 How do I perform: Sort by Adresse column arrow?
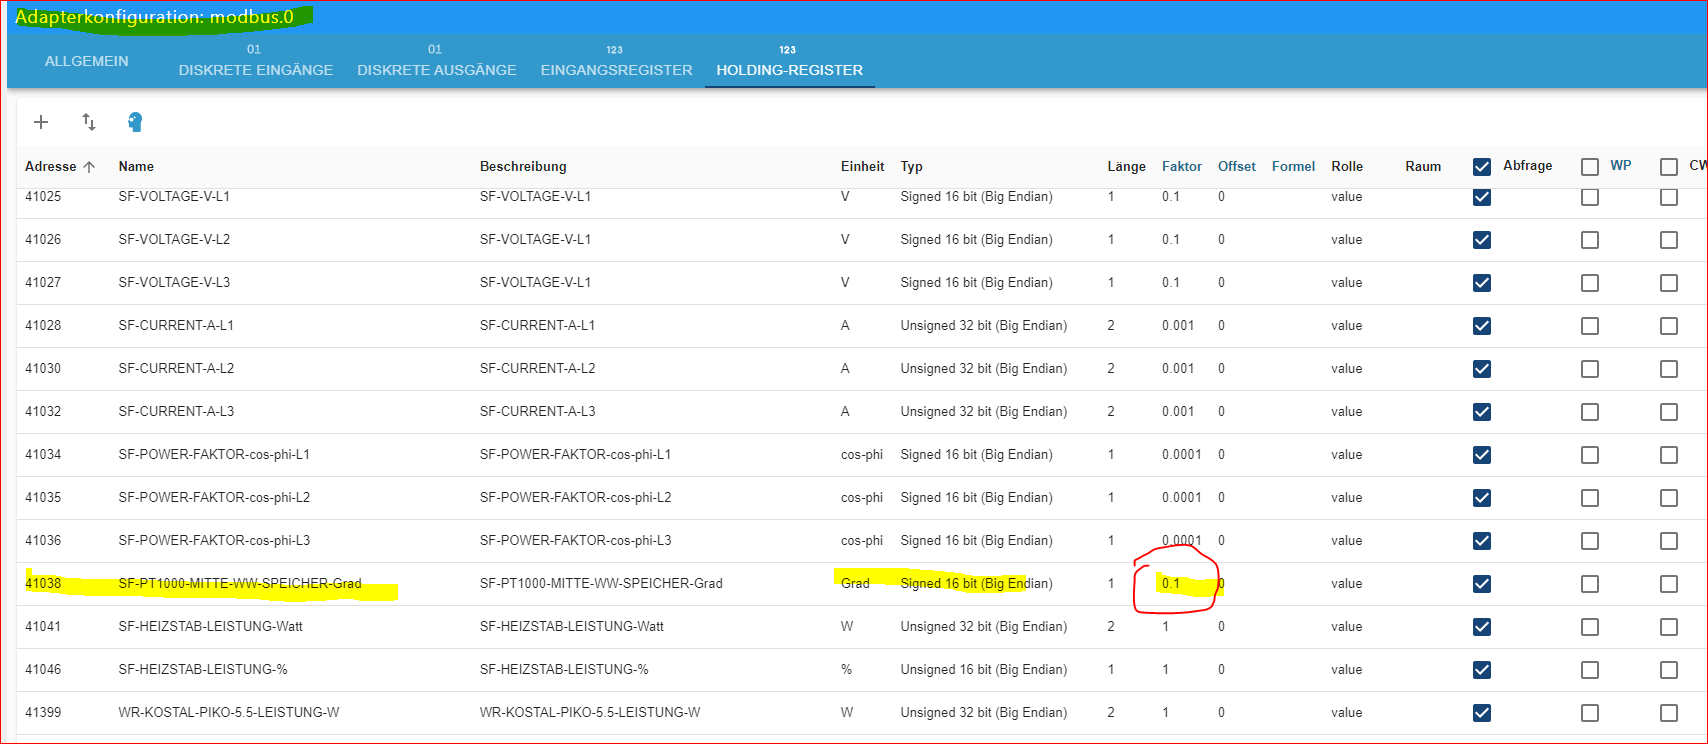click(89, 167)
